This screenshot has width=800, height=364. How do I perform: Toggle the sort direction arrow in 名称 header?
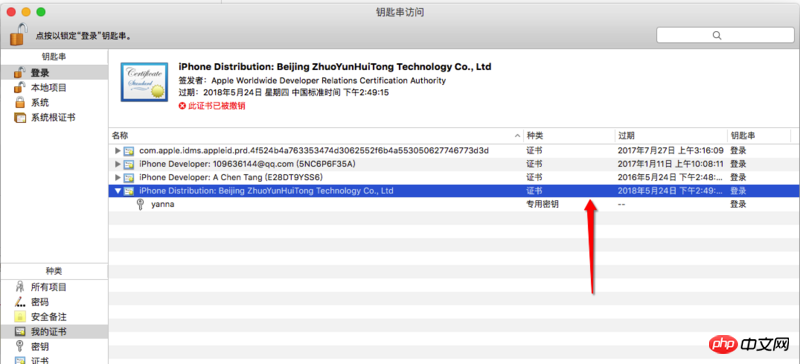click(518, 136)
